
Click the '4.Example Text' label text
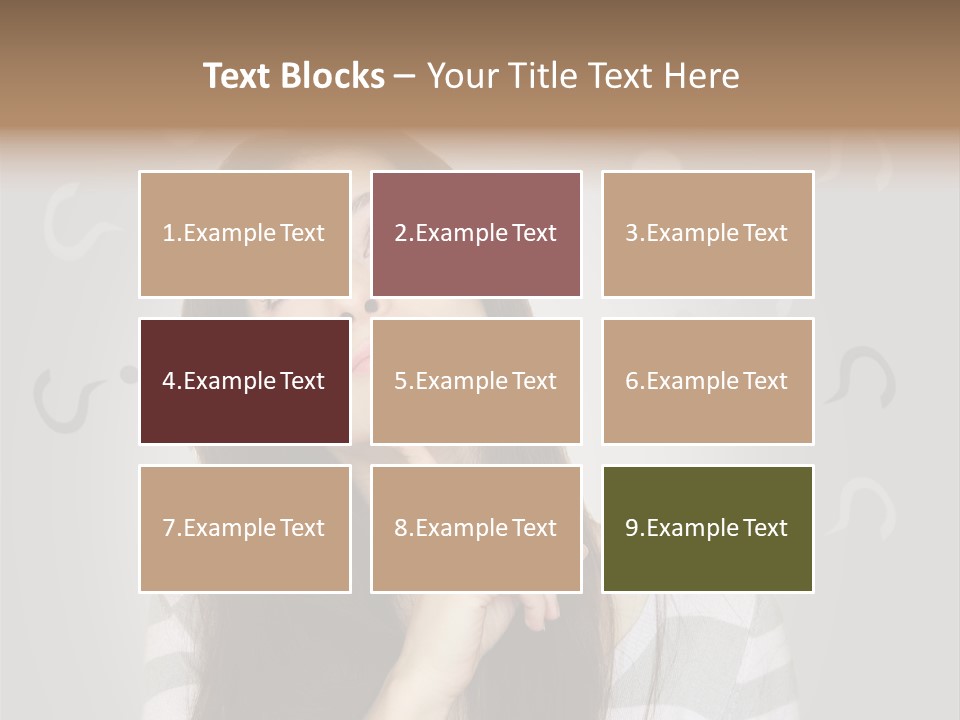pyautogui.click(x=244, y=381)
